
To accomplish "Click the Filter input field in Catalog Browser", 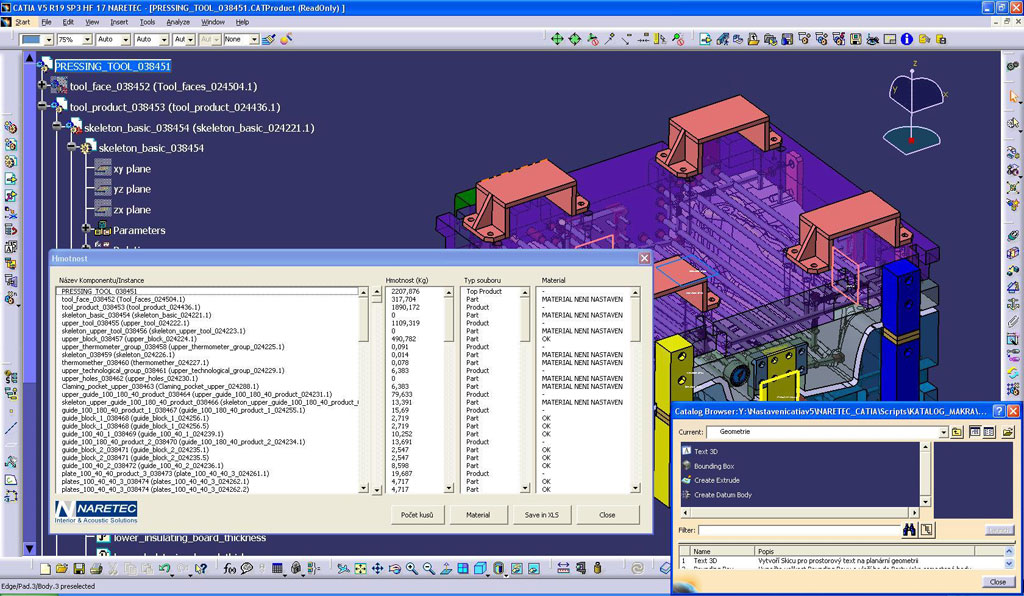I will pos(798,530).
